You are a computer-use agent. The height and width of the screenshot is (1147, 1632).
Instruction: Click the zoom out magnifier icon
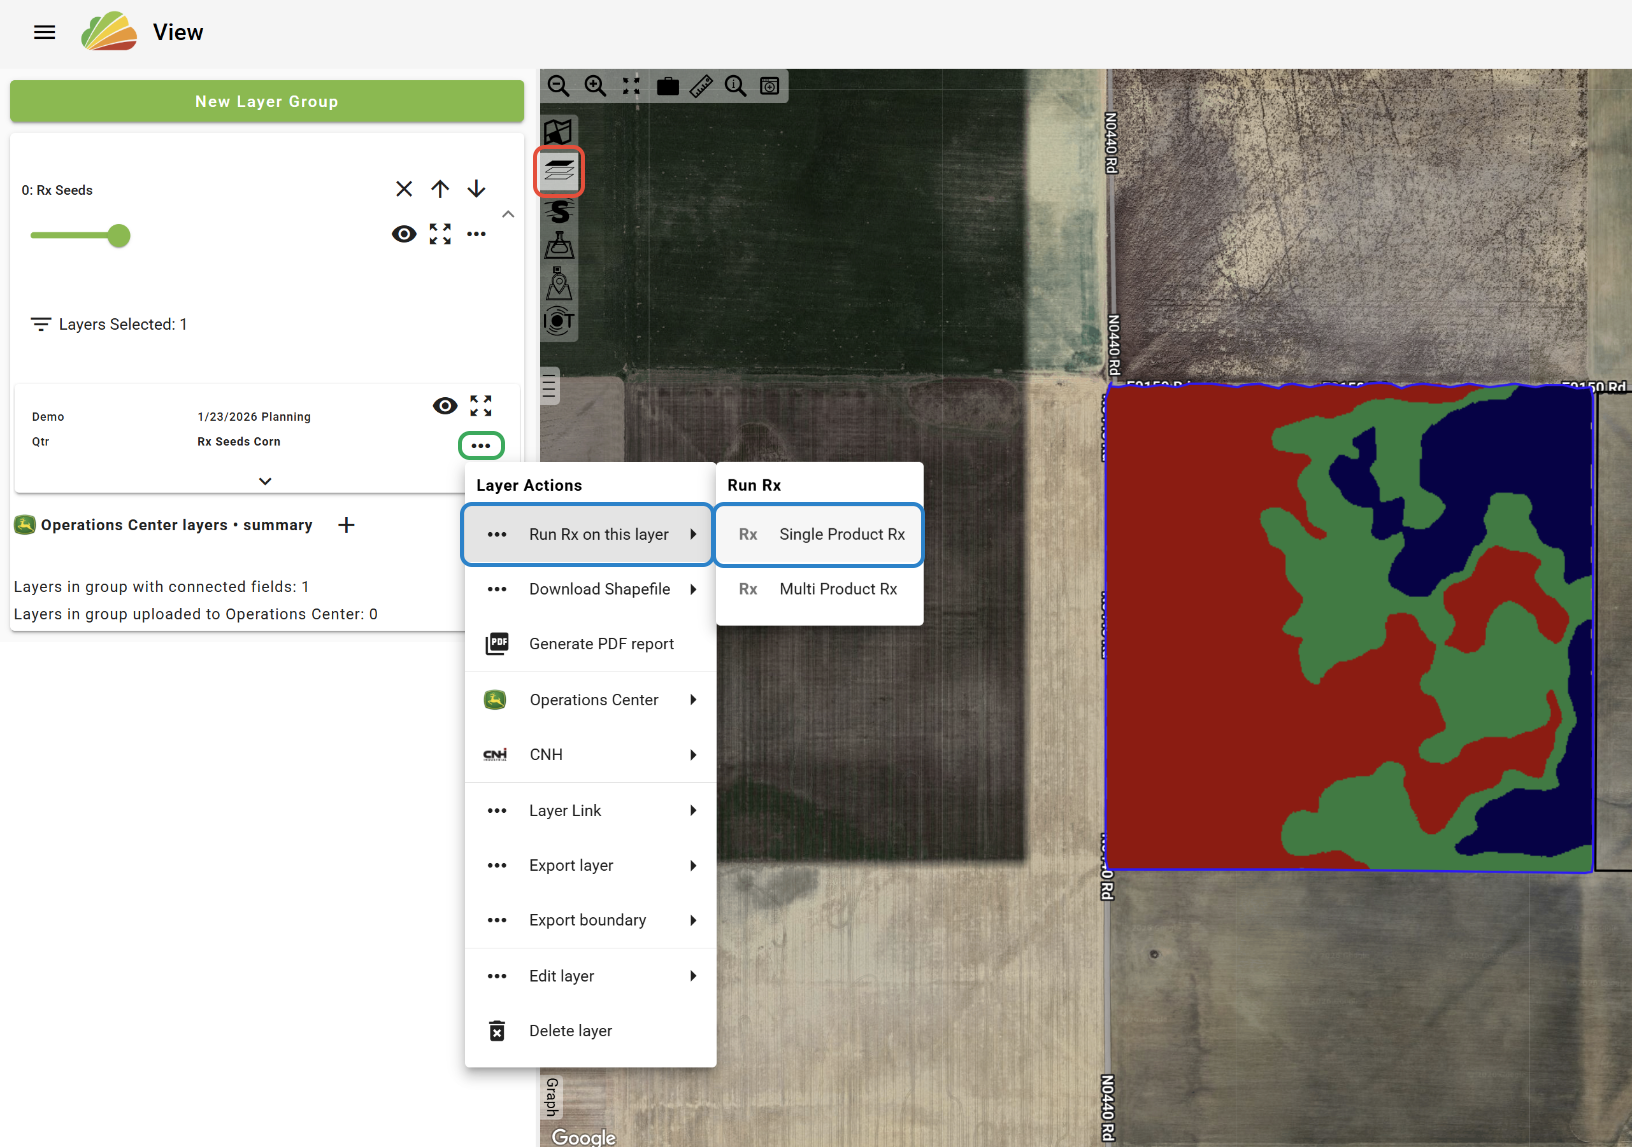tap(558, 86)
